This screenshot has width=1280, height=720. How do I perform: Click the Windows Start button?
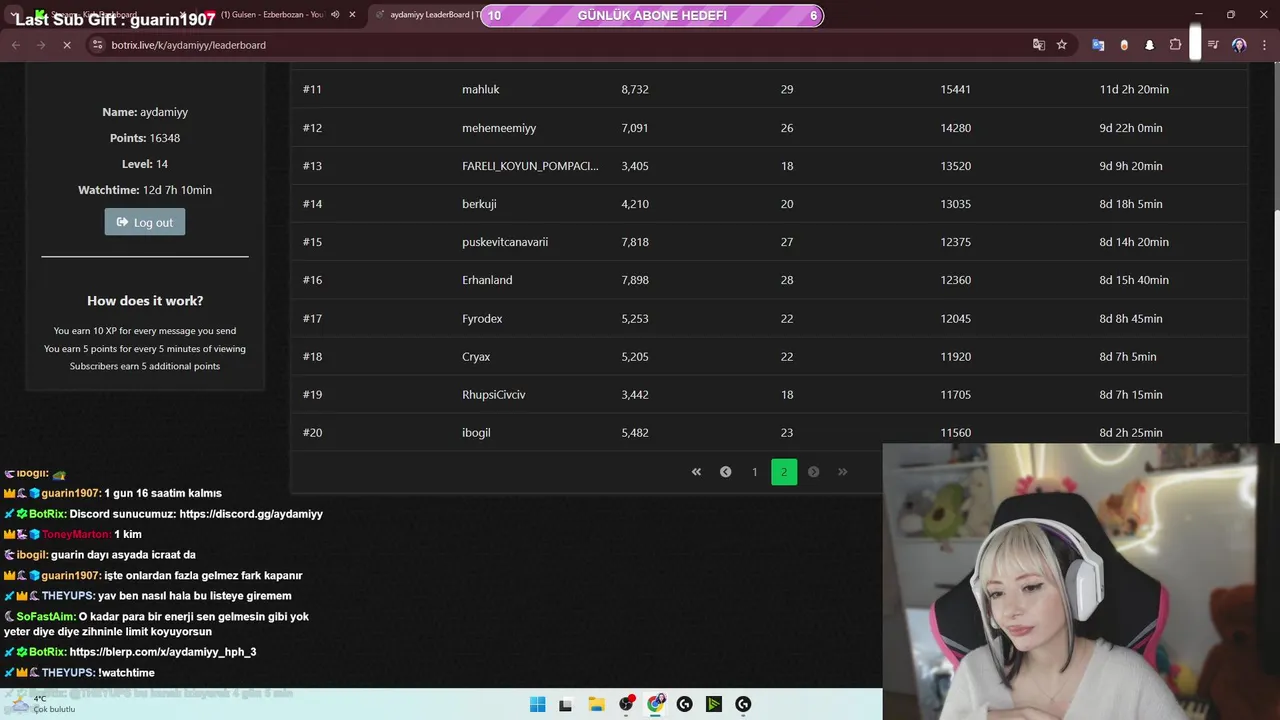(x=537, y=704)
